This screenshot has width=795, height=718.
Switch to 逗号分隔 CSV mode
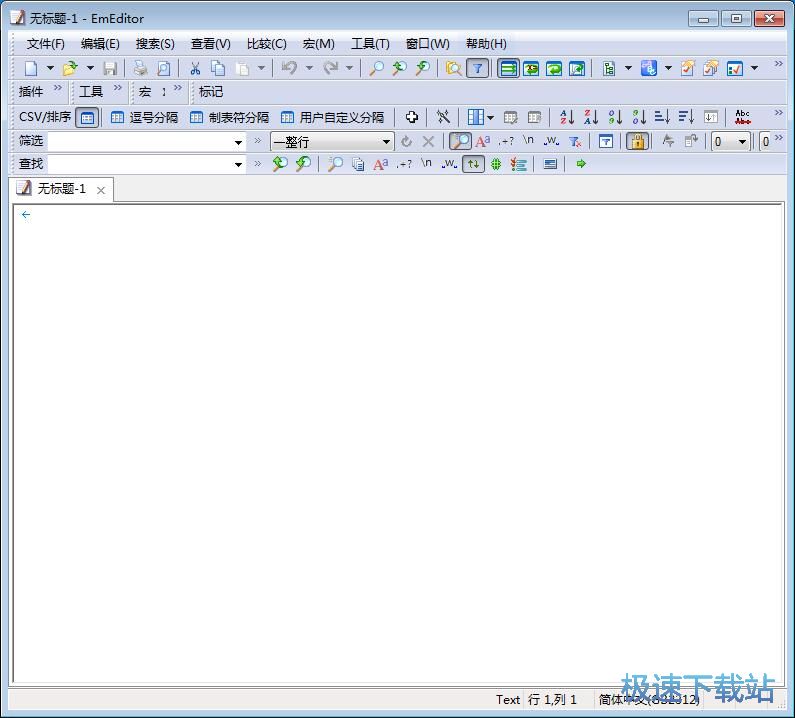click(x=144, y=118)
